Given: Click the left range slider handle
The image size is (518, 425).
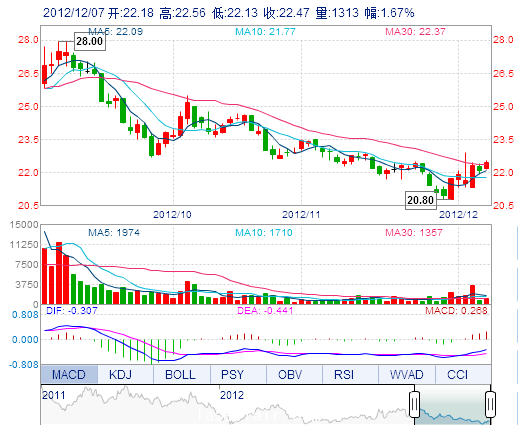Looking at the screenshot, I should [x=414, y=404].
